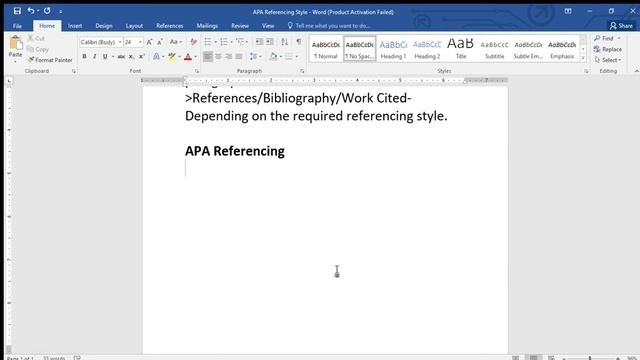The height and width of the screenshot is (360, 640).
Task: Pick the text highlight color
Action: pos(172,57)
